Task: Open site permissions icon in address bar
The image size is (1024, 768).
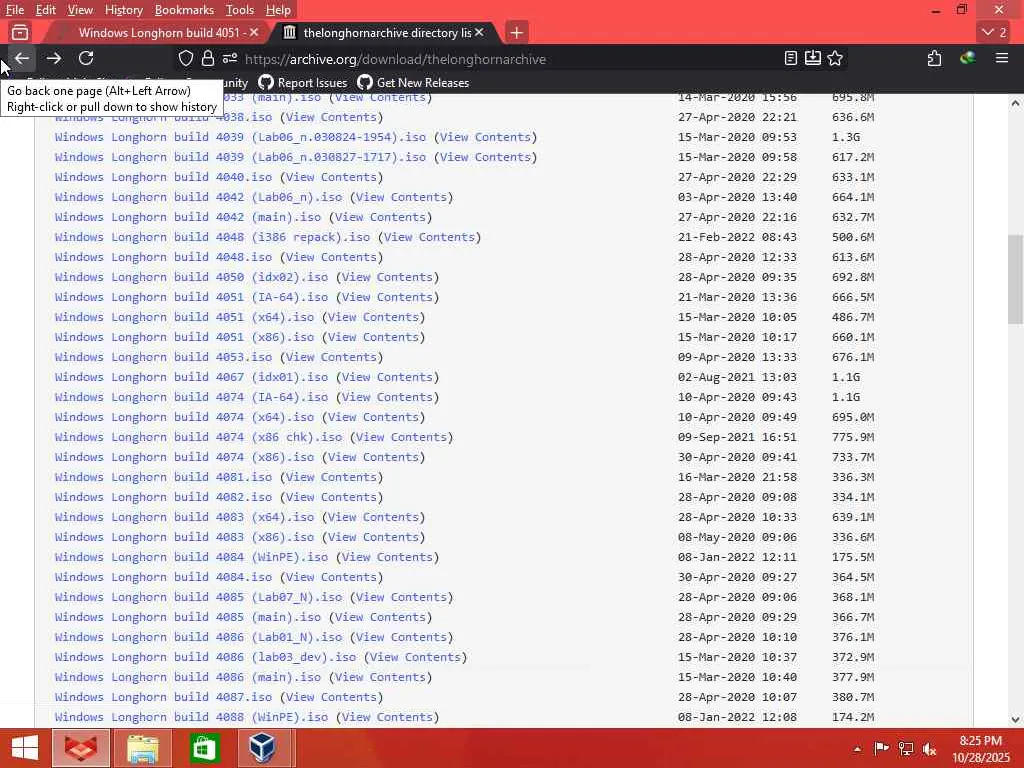Action: click(229, 59)
